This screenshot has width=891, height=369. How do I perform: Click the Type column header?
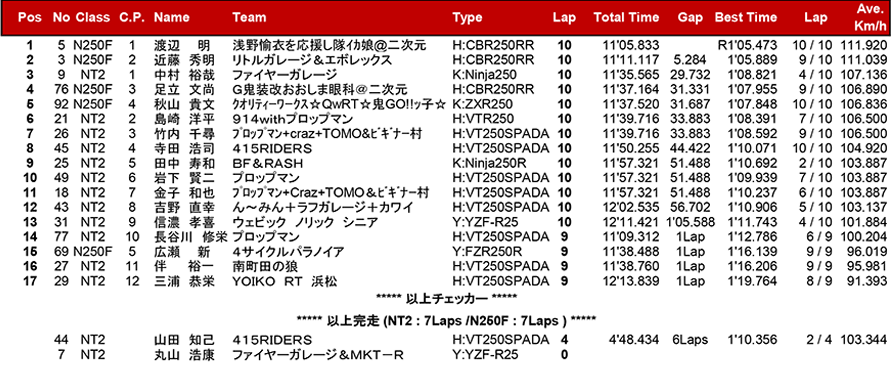468,18
